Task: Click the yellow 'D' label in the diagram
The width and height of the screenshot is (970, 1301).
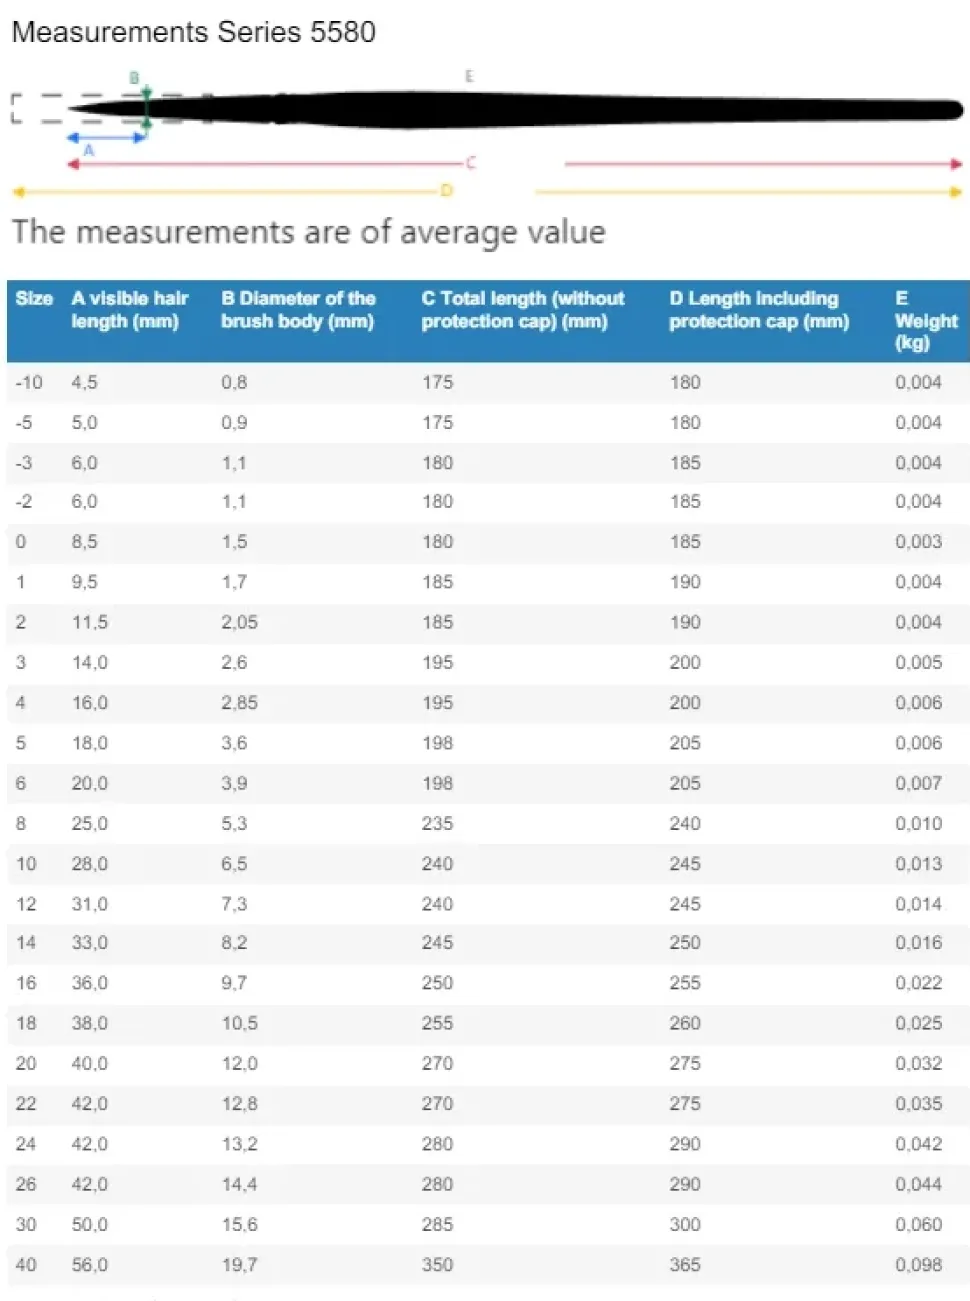Action: [446, 190]
